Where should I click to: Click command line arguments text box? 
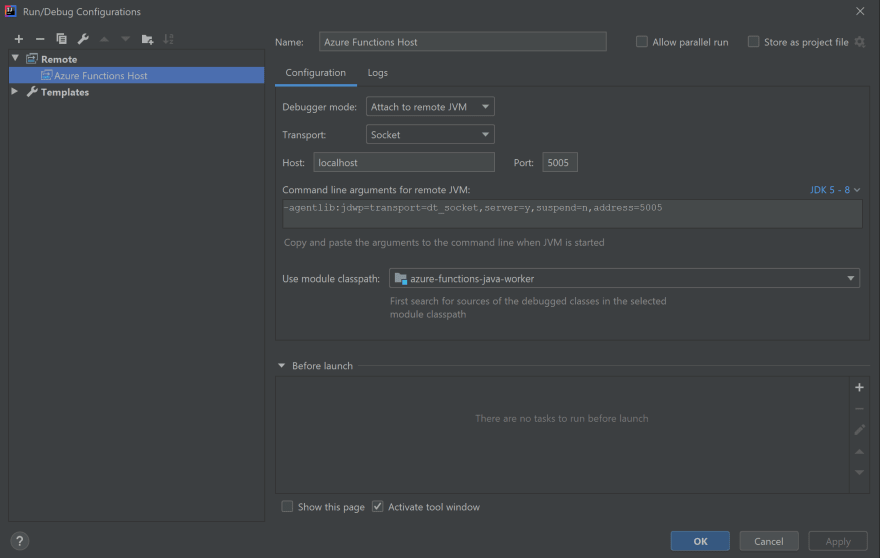pyautogui.click(x=572, y=213)
